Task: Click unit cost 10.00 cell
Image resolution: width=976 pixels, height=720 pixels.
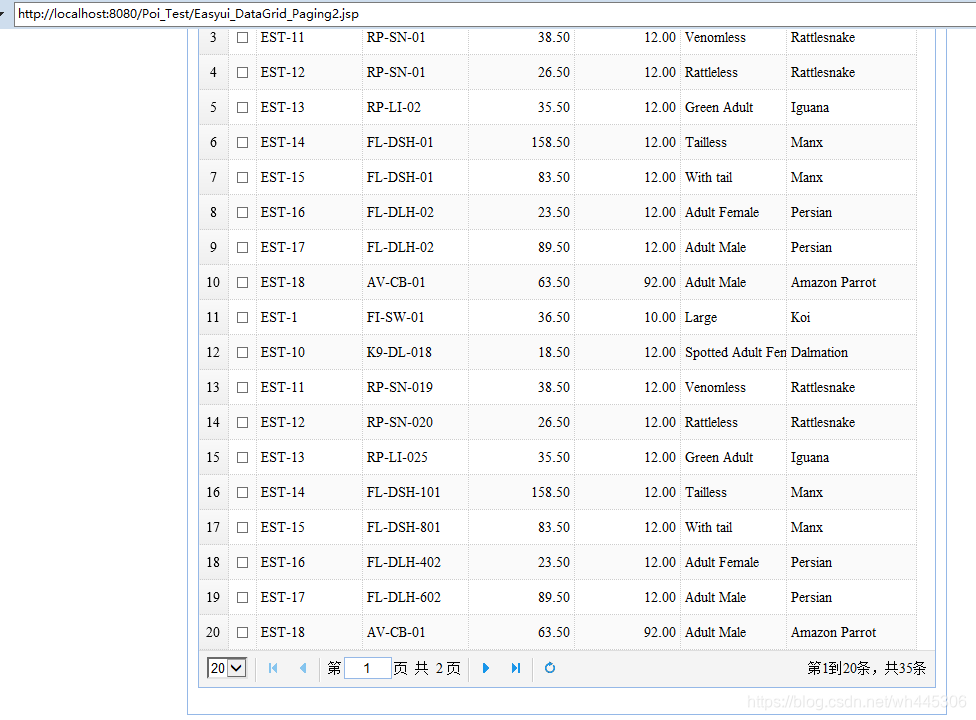Action: (x=627, y=317)
